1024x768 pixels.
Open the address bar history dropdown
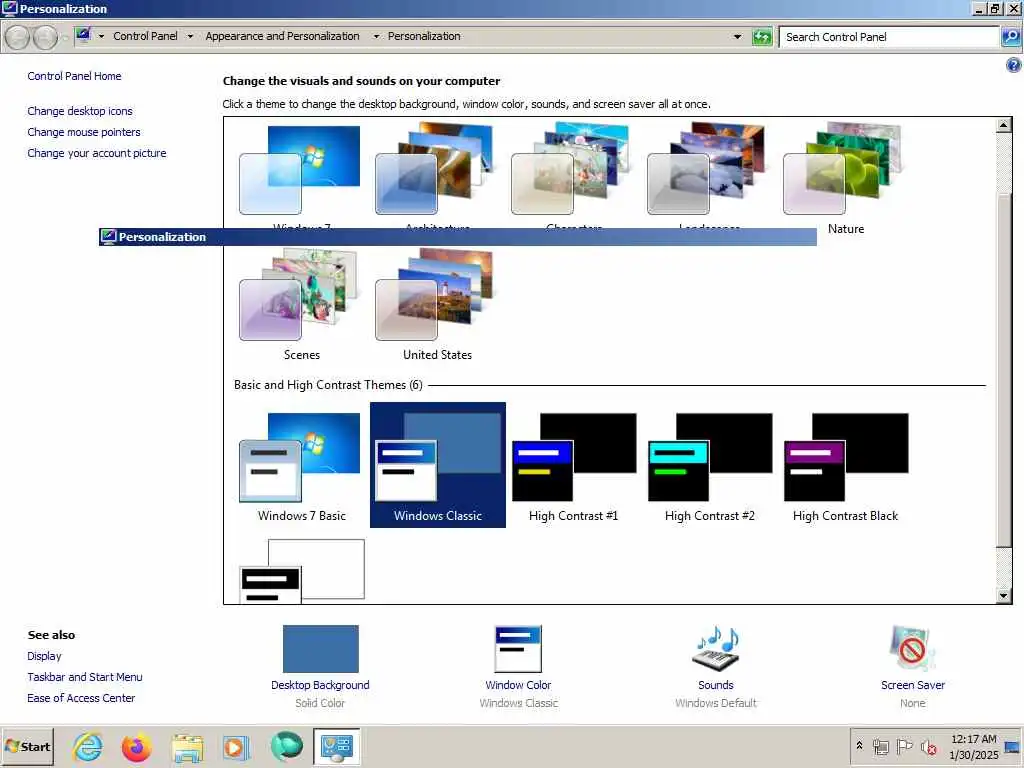[737, 37]
